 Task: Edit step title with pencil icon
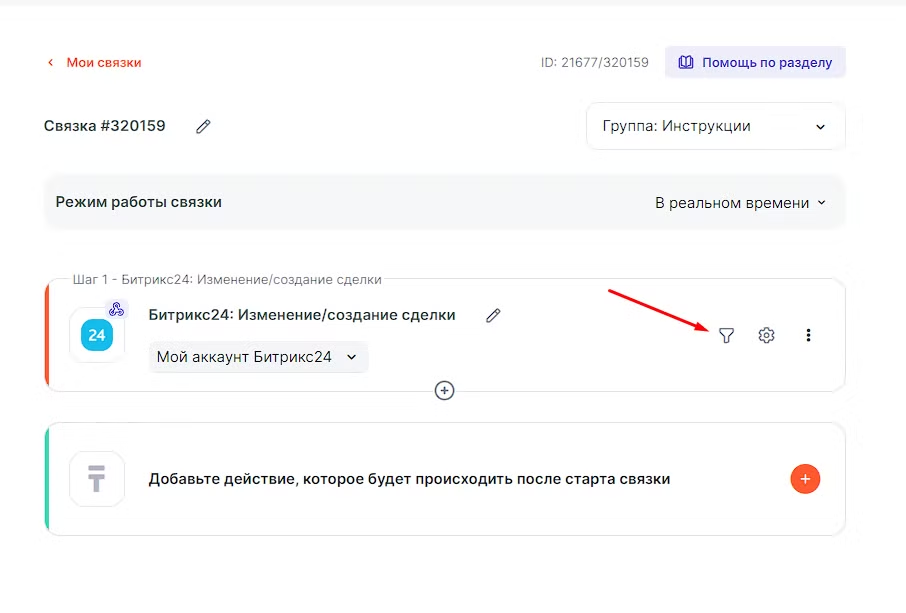click(x=493, y=316)
